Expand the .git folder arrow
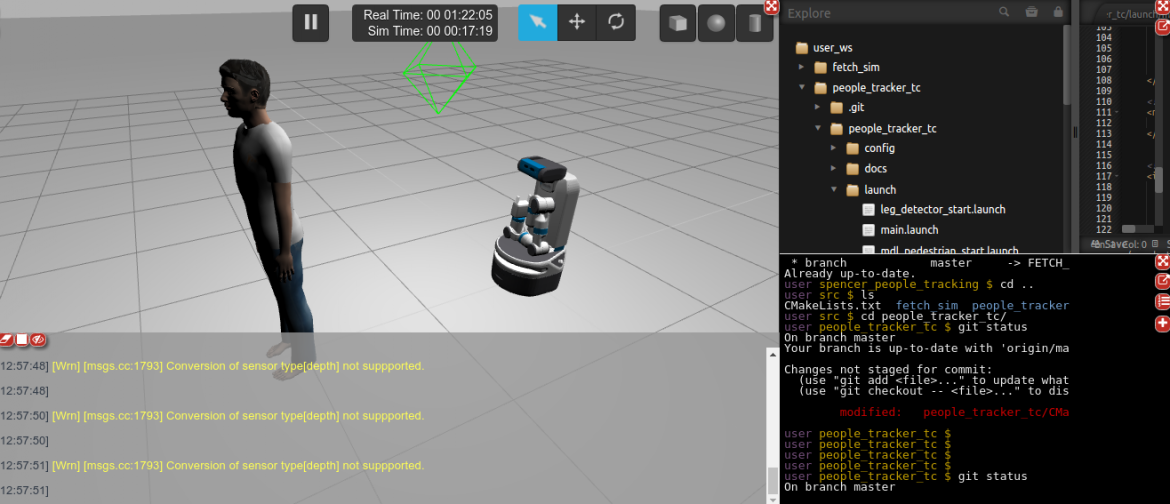1170x504 pixels. tap(818, 108)
